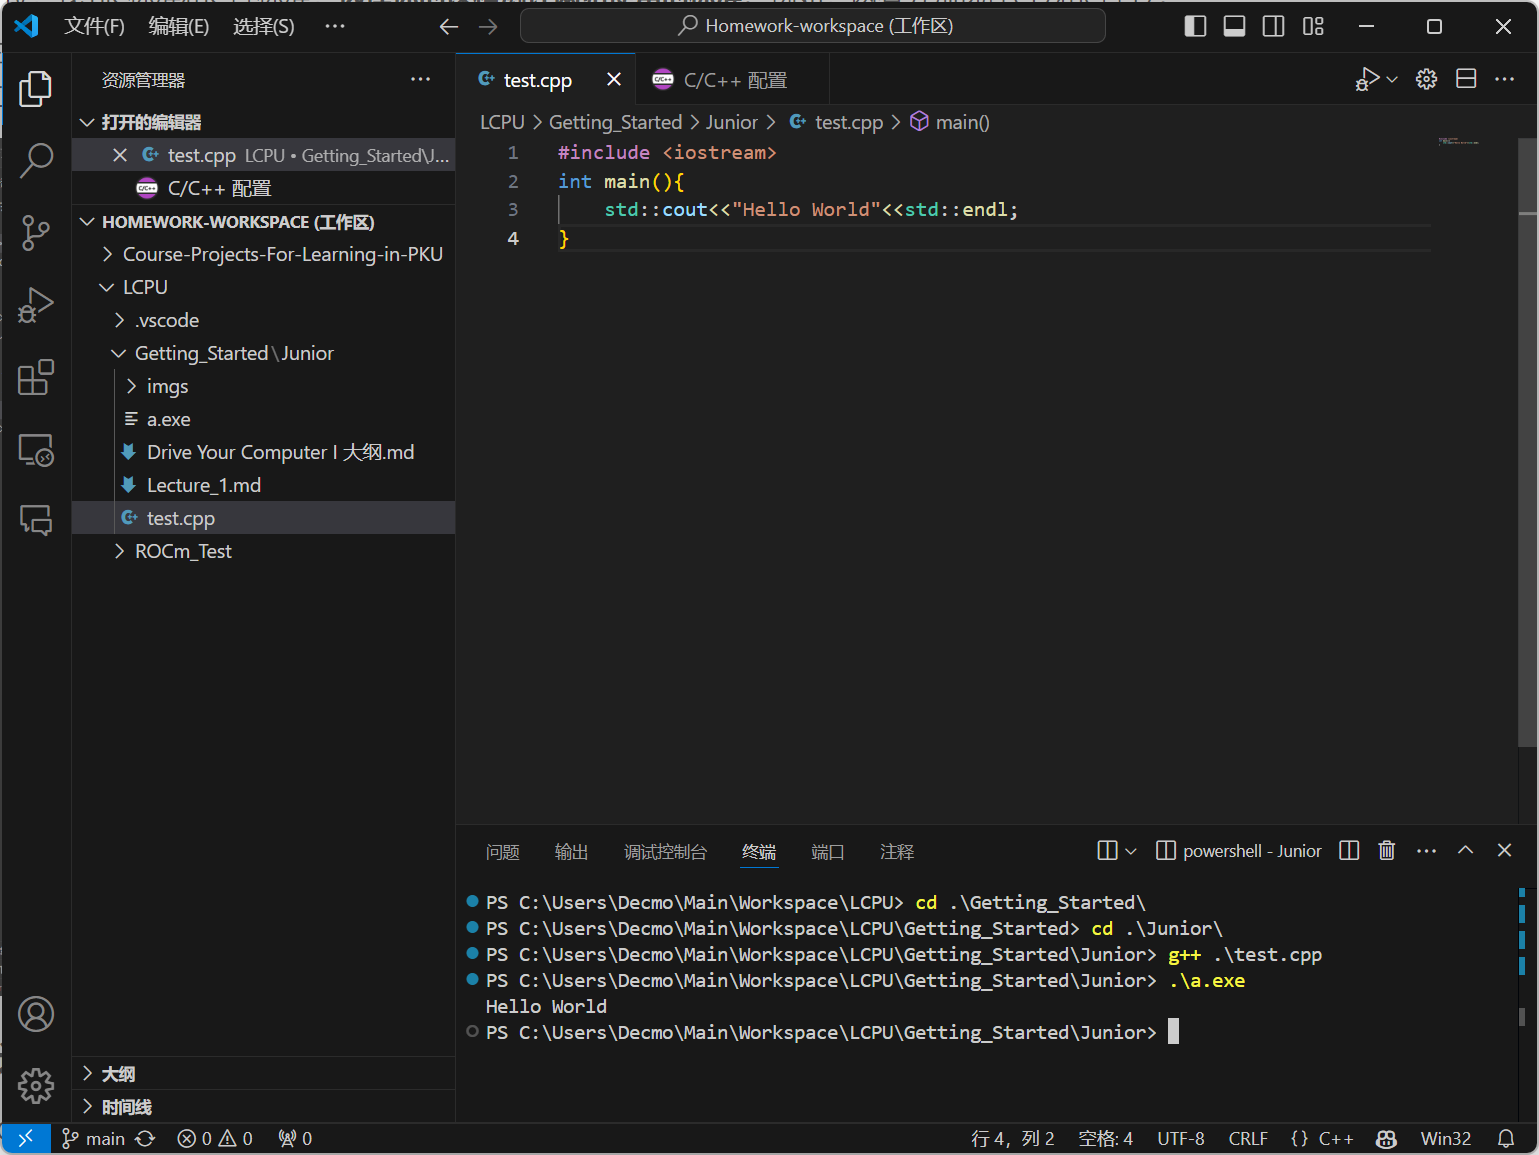
Task: Open the Remote Explorer view
Action: pos(36,450)
